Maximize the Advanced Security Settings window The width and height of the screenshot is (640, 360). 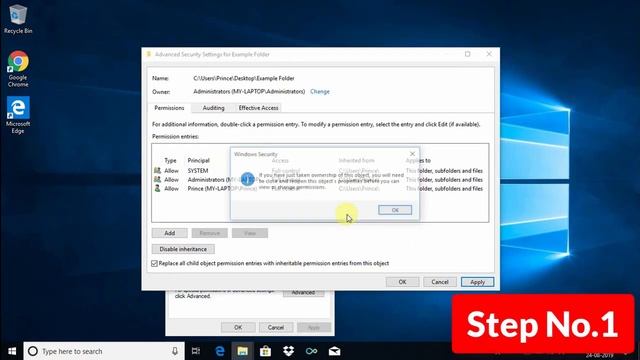tap(467, 54)
